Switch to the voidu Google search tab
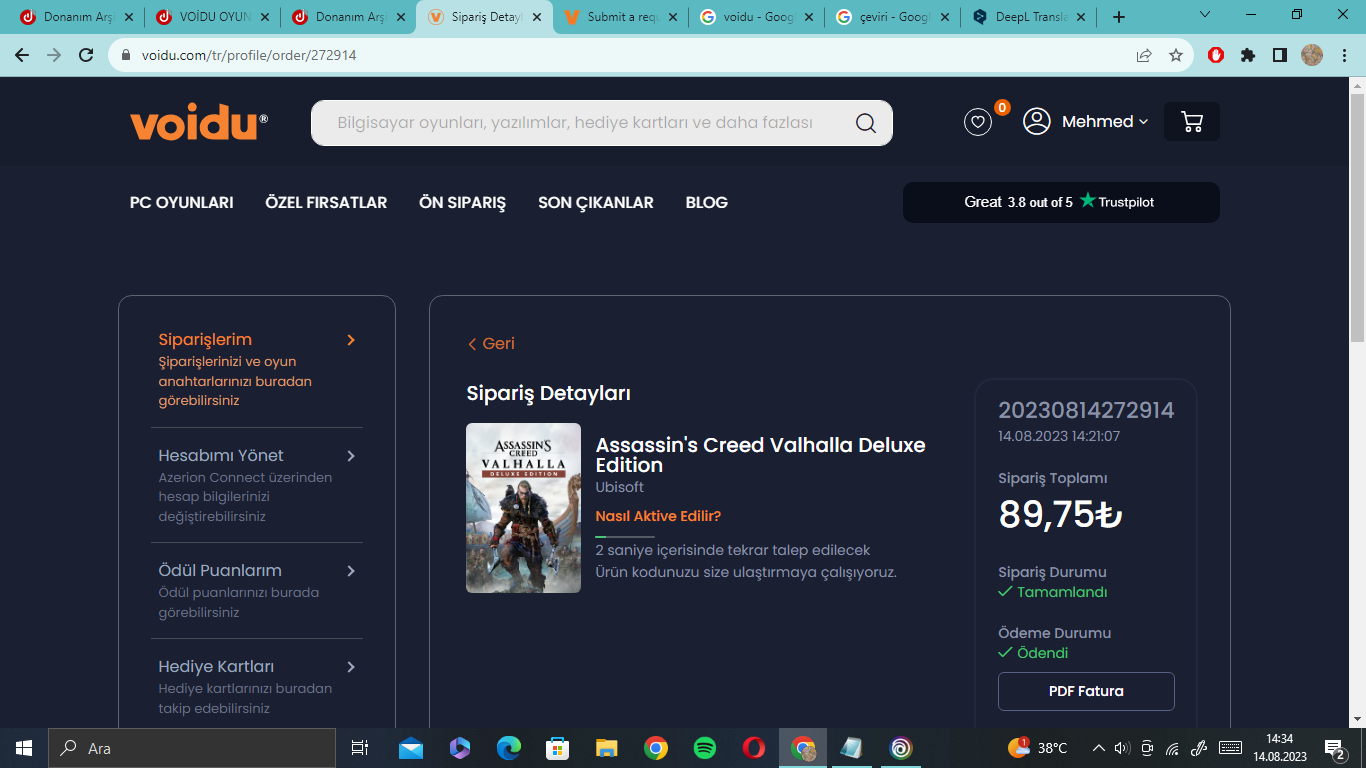 (756, 17)
